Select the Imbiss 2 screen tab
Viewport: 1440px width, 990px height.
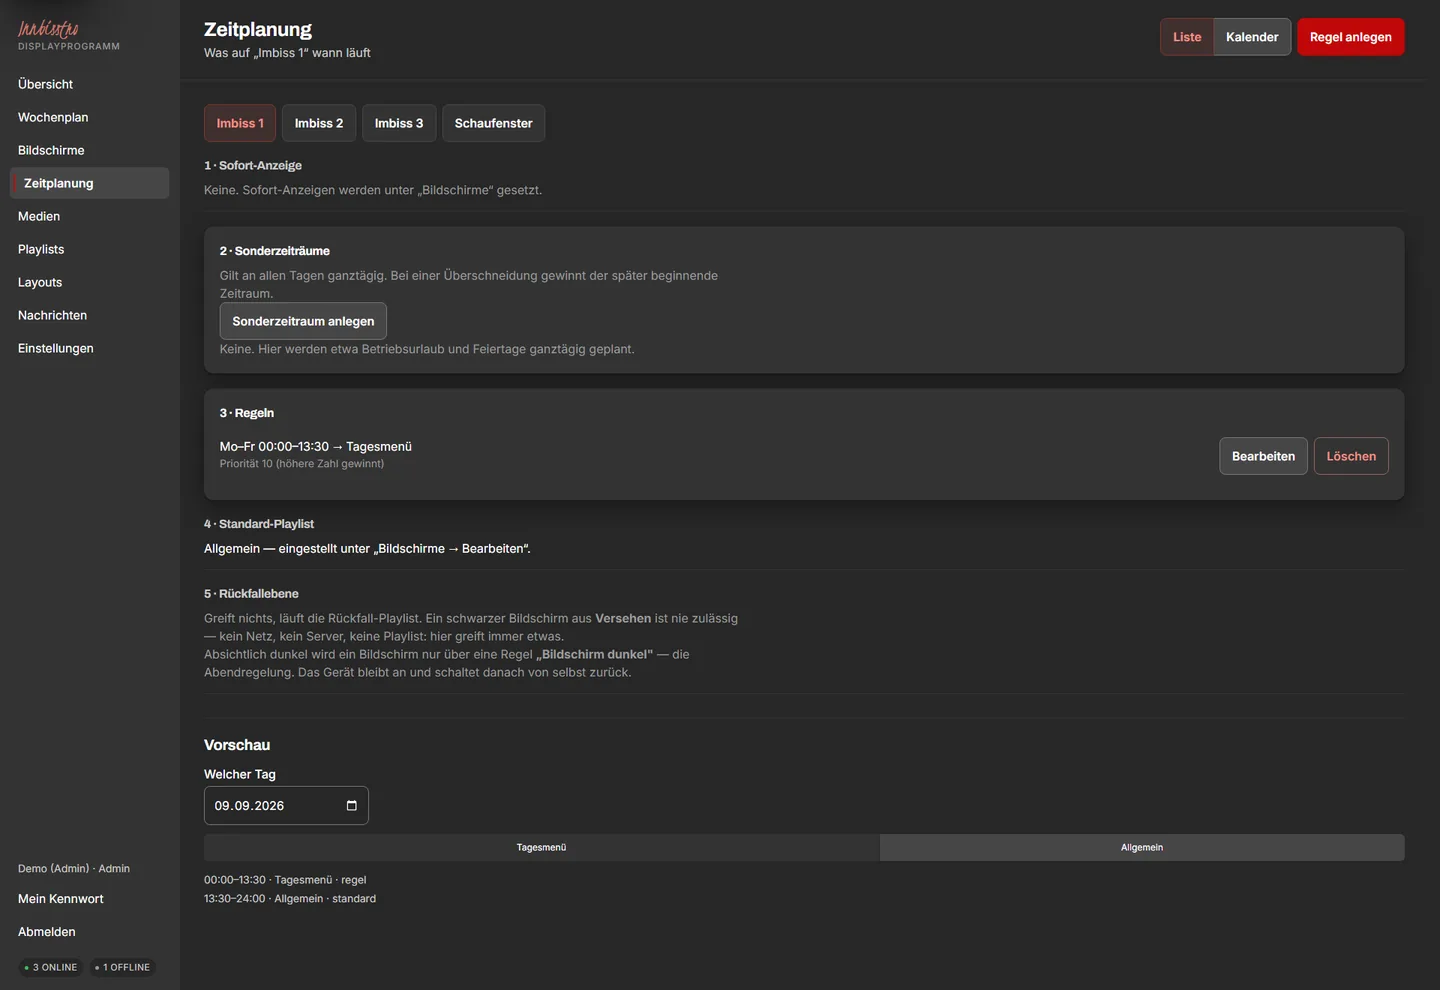(319, 123)
